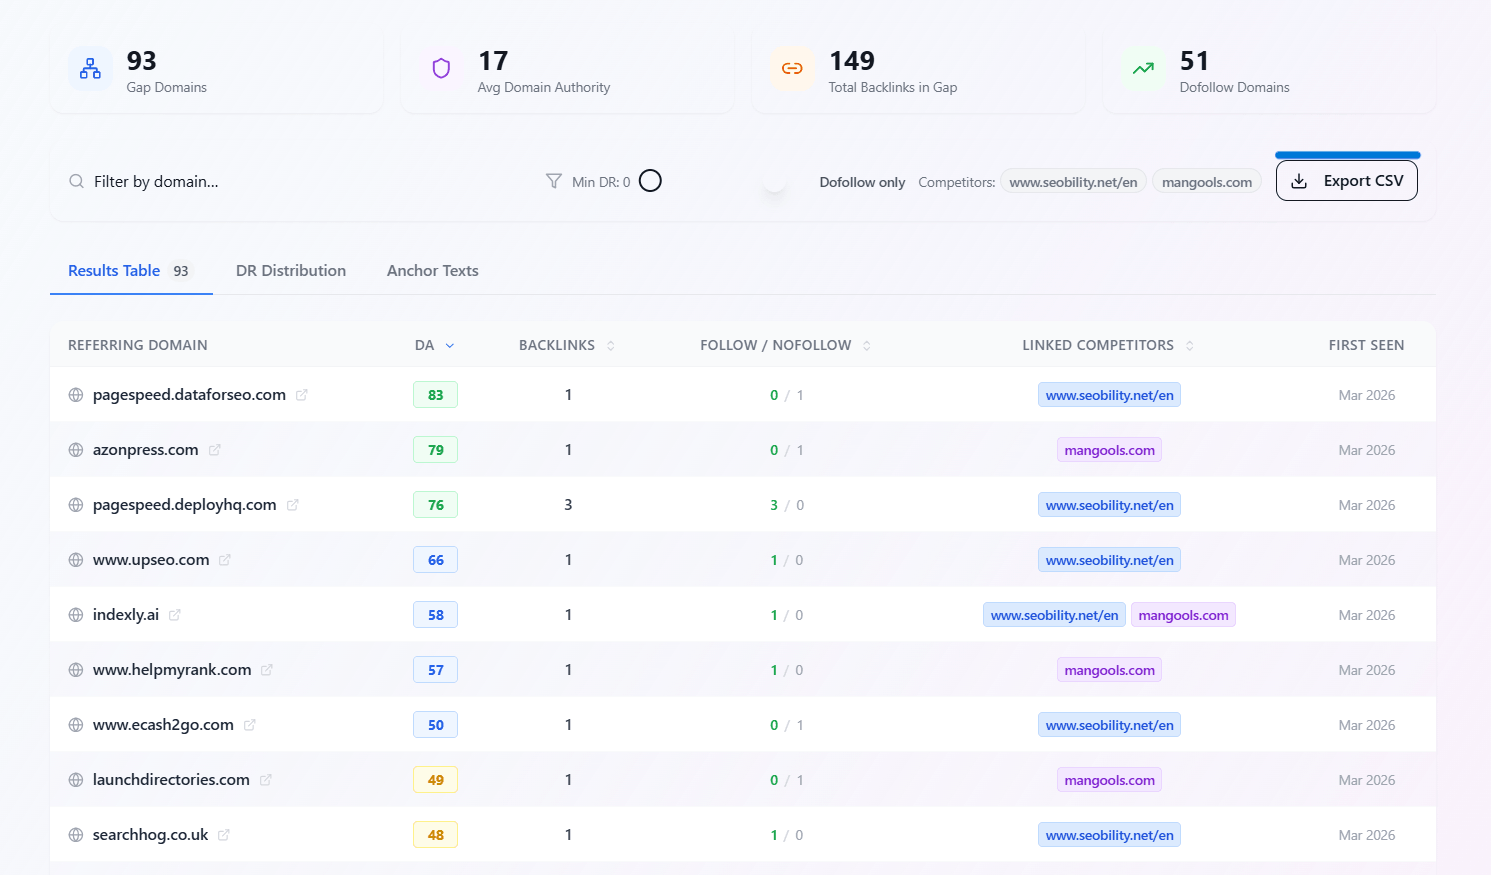Image resolution: width=1491 pixels, height=875 pixels.
Task: Select the mangools.com competitor chip in filters
Action: (x=1206, y=181)
